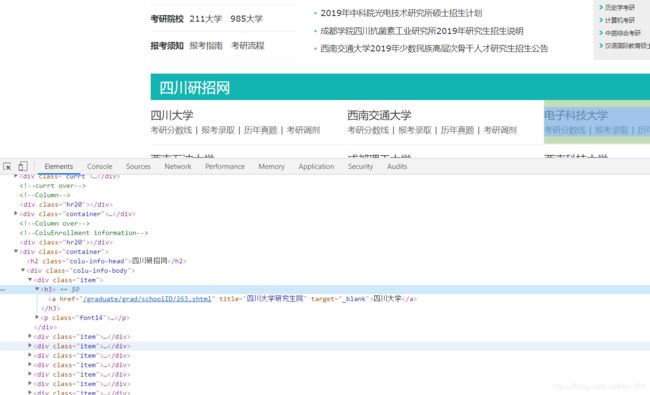Image resolution: width=650 pixels, height=395 pixels.
Task: Open 2019年中科院光电技术研究所 news link
Action: pos(401,13)
